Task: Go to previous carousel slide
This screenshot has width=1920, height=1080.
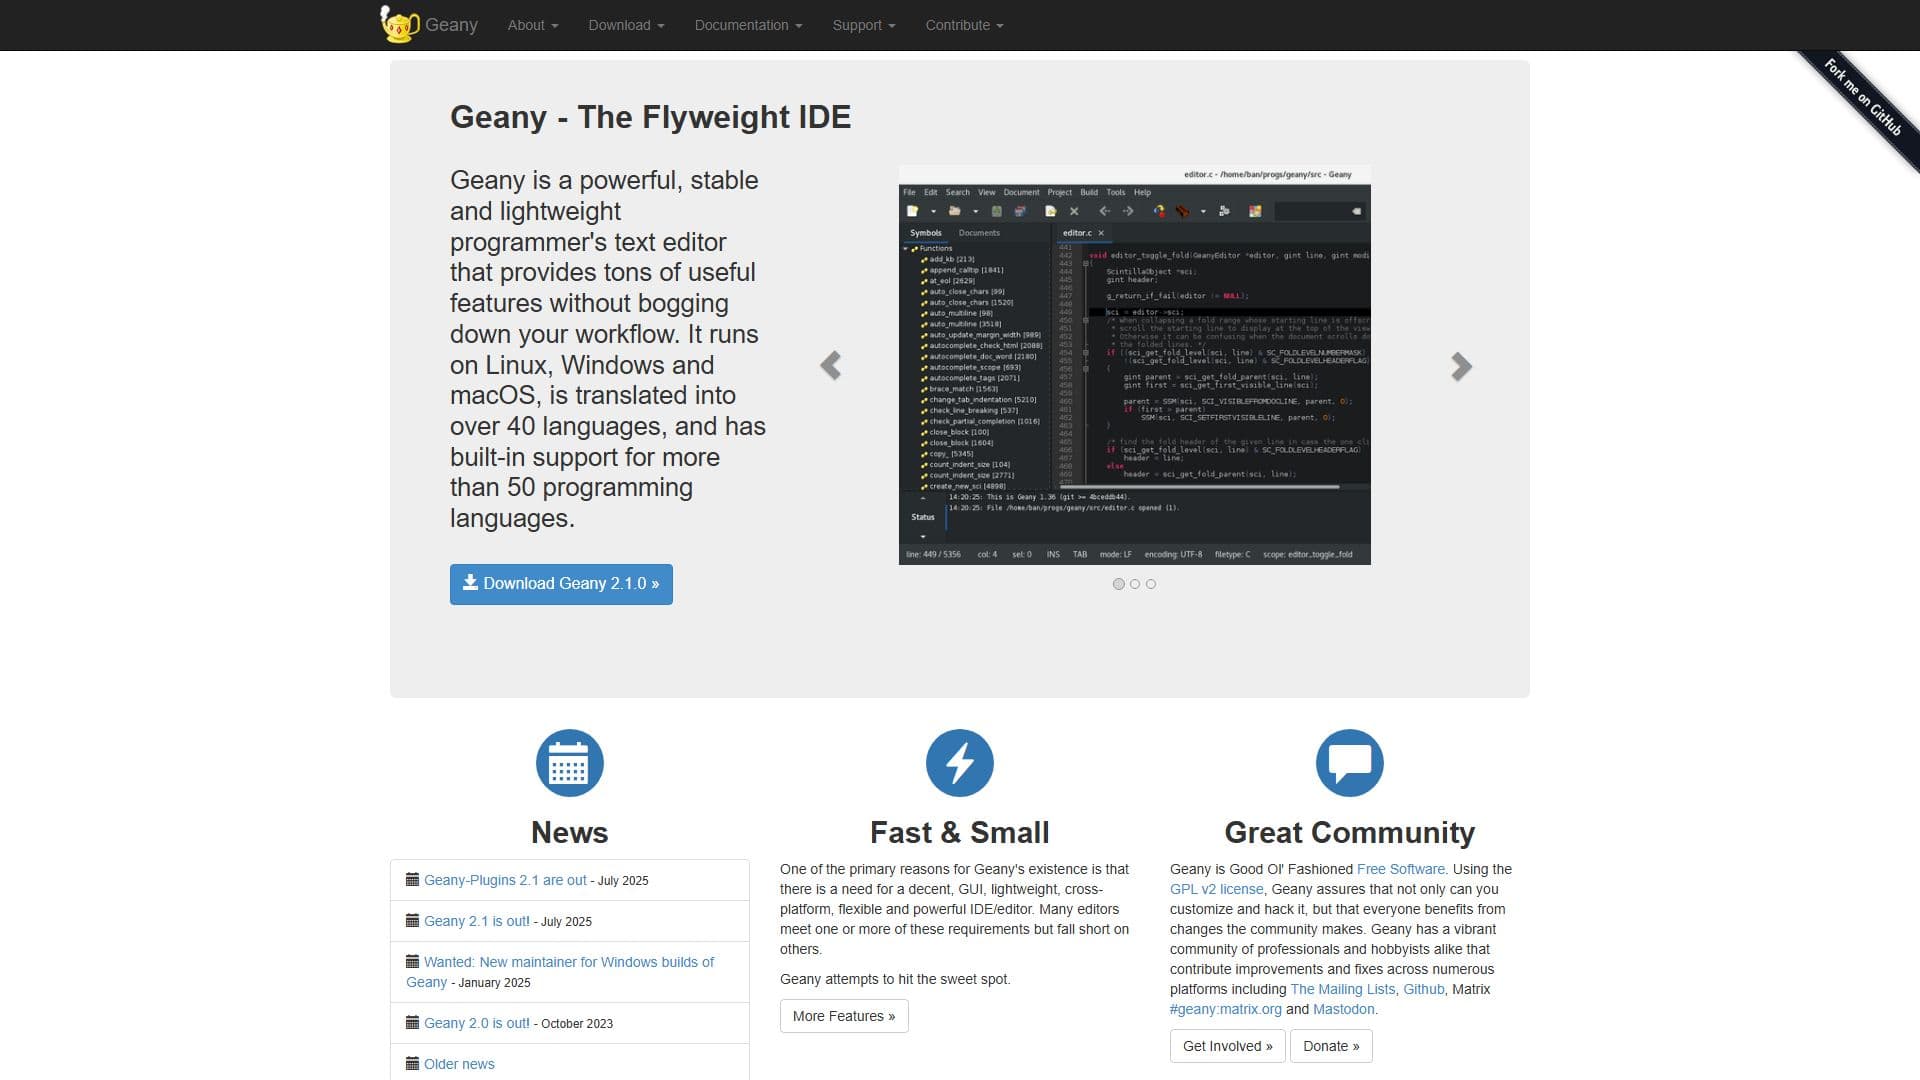Action: [x=830, y=366]
